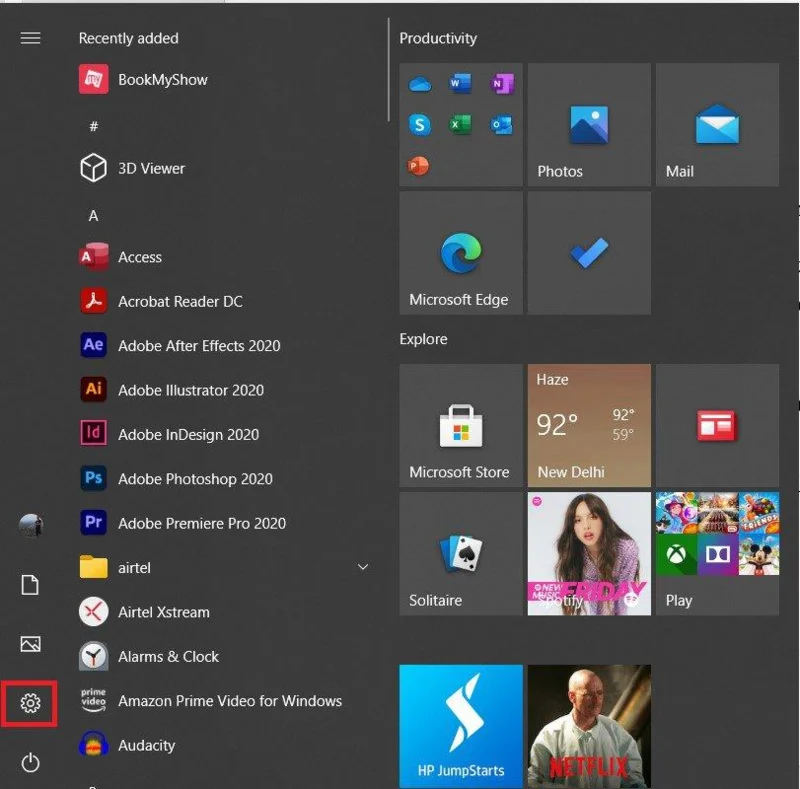
Task: Open the Netflix tile
Action: (x=589, y=726)
